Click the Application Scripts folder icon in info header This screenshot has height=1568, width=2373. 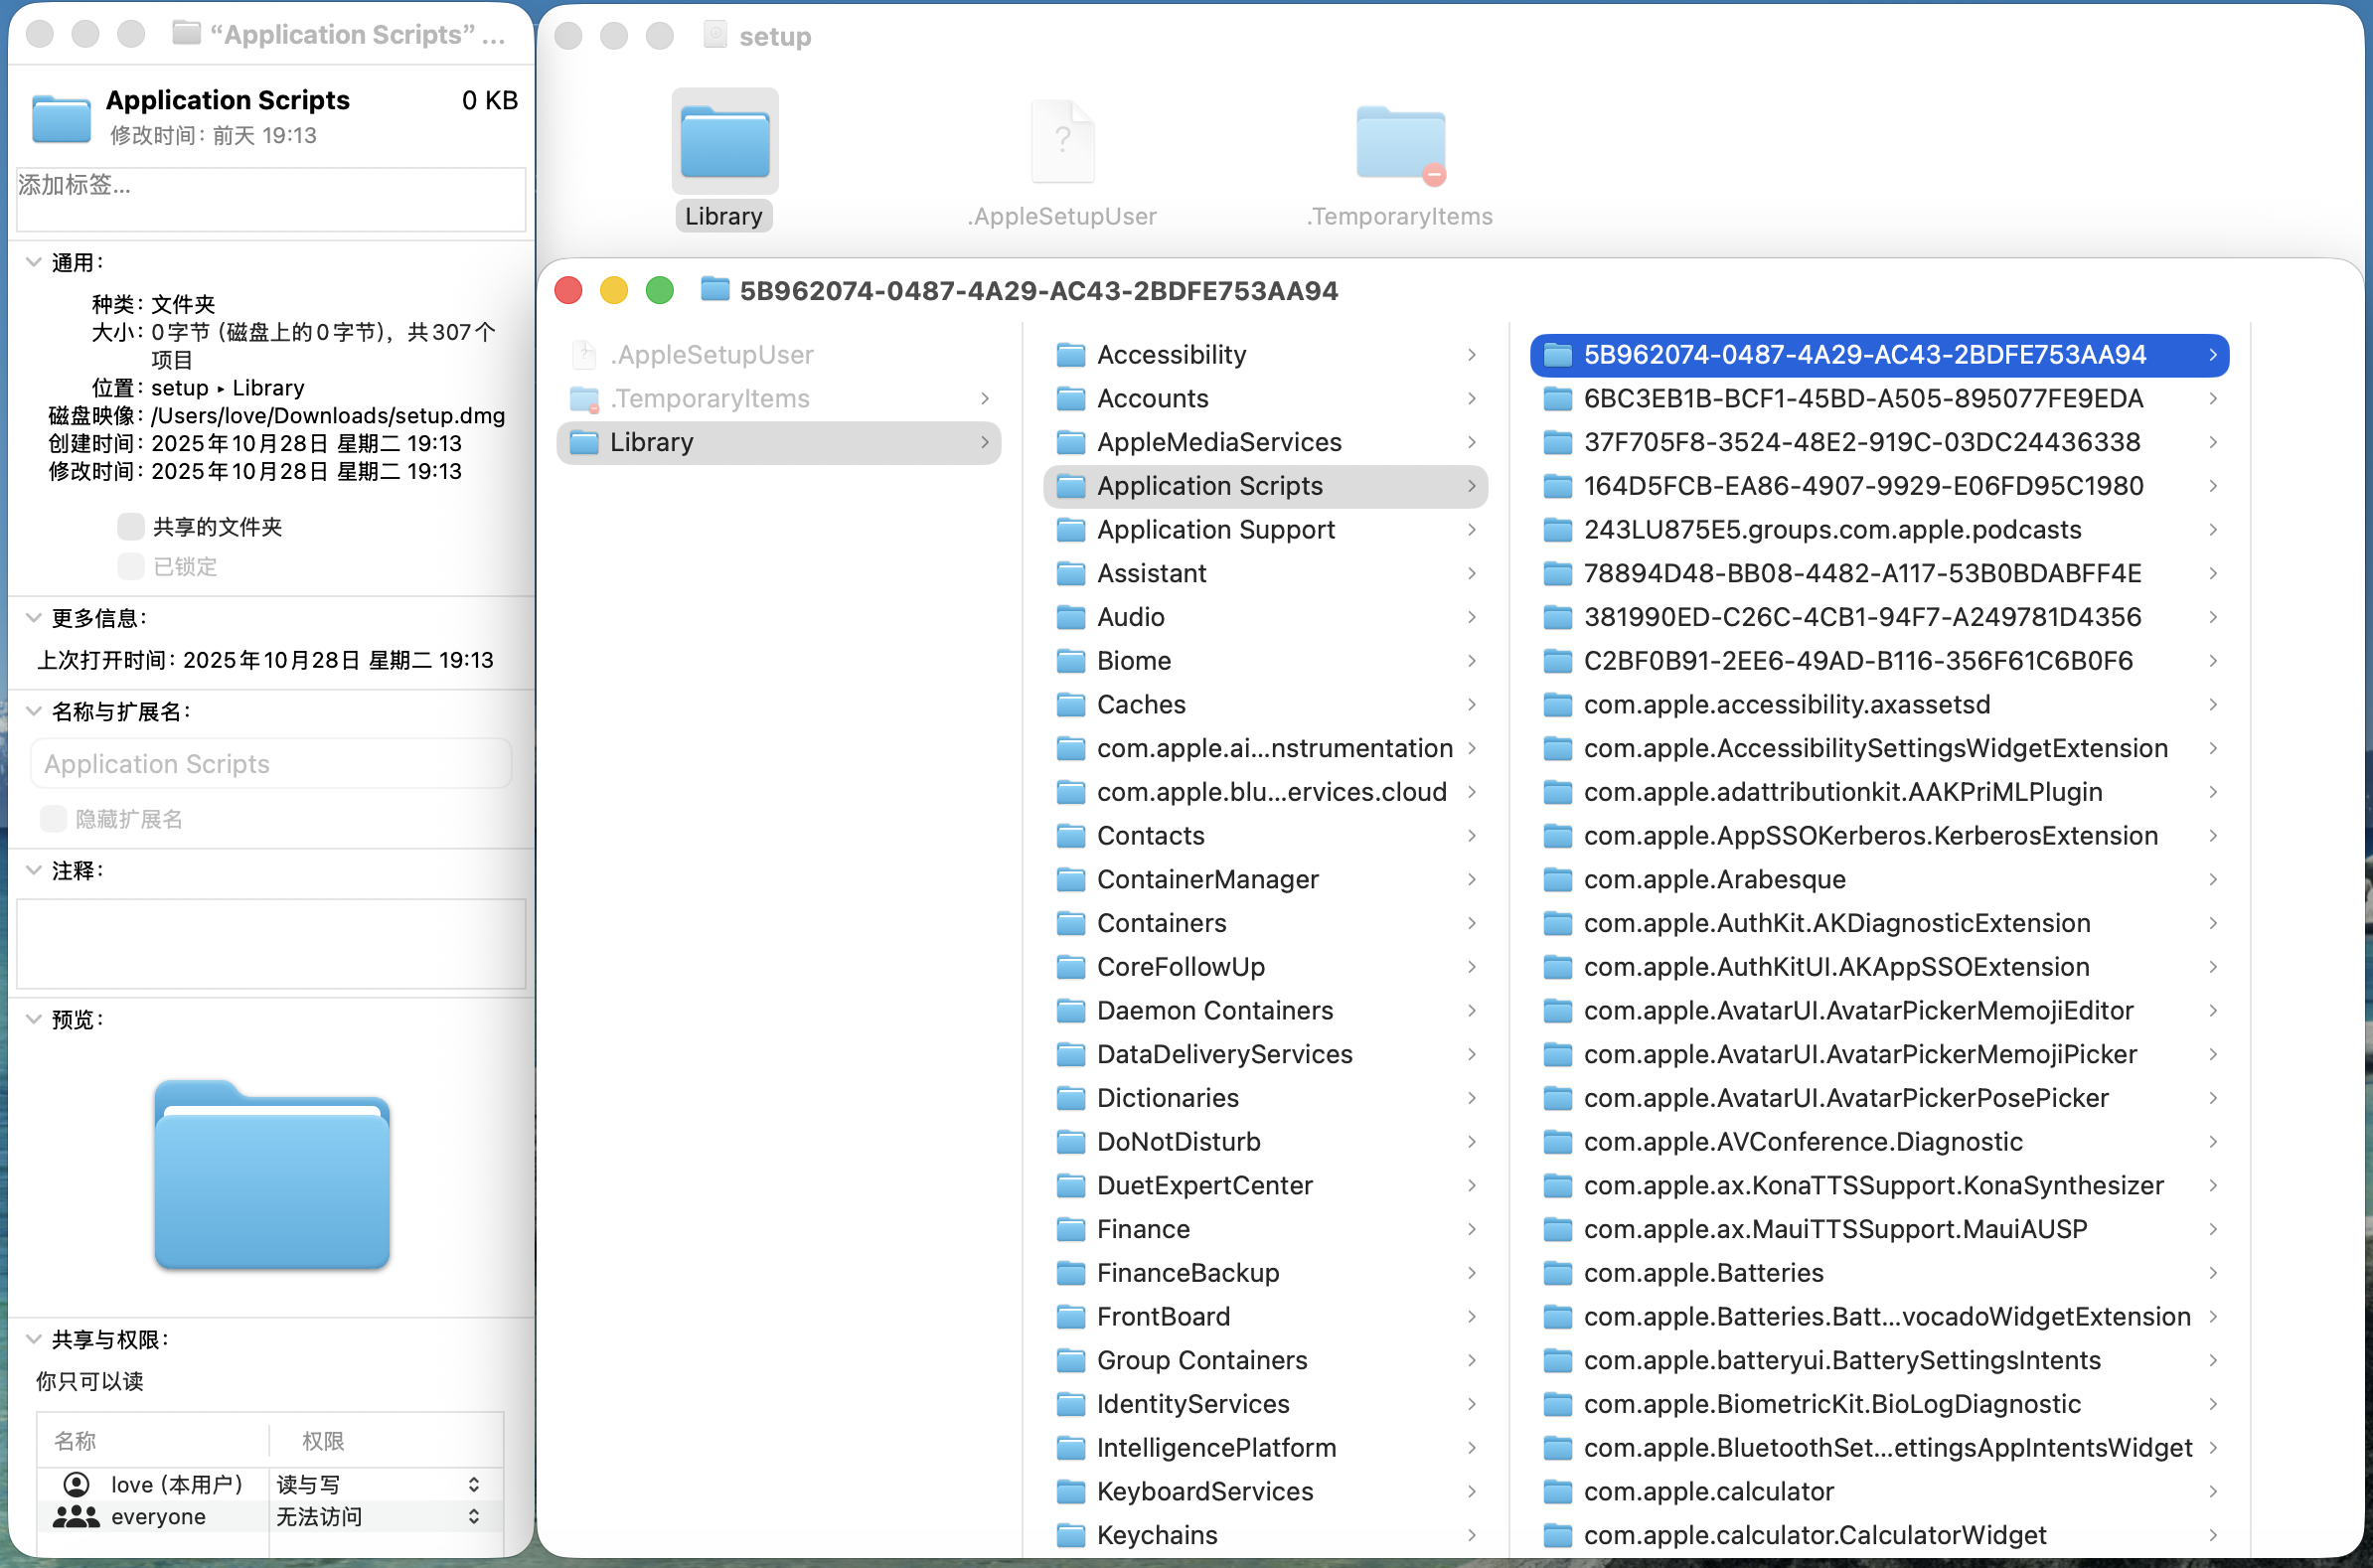click(60, 118)
